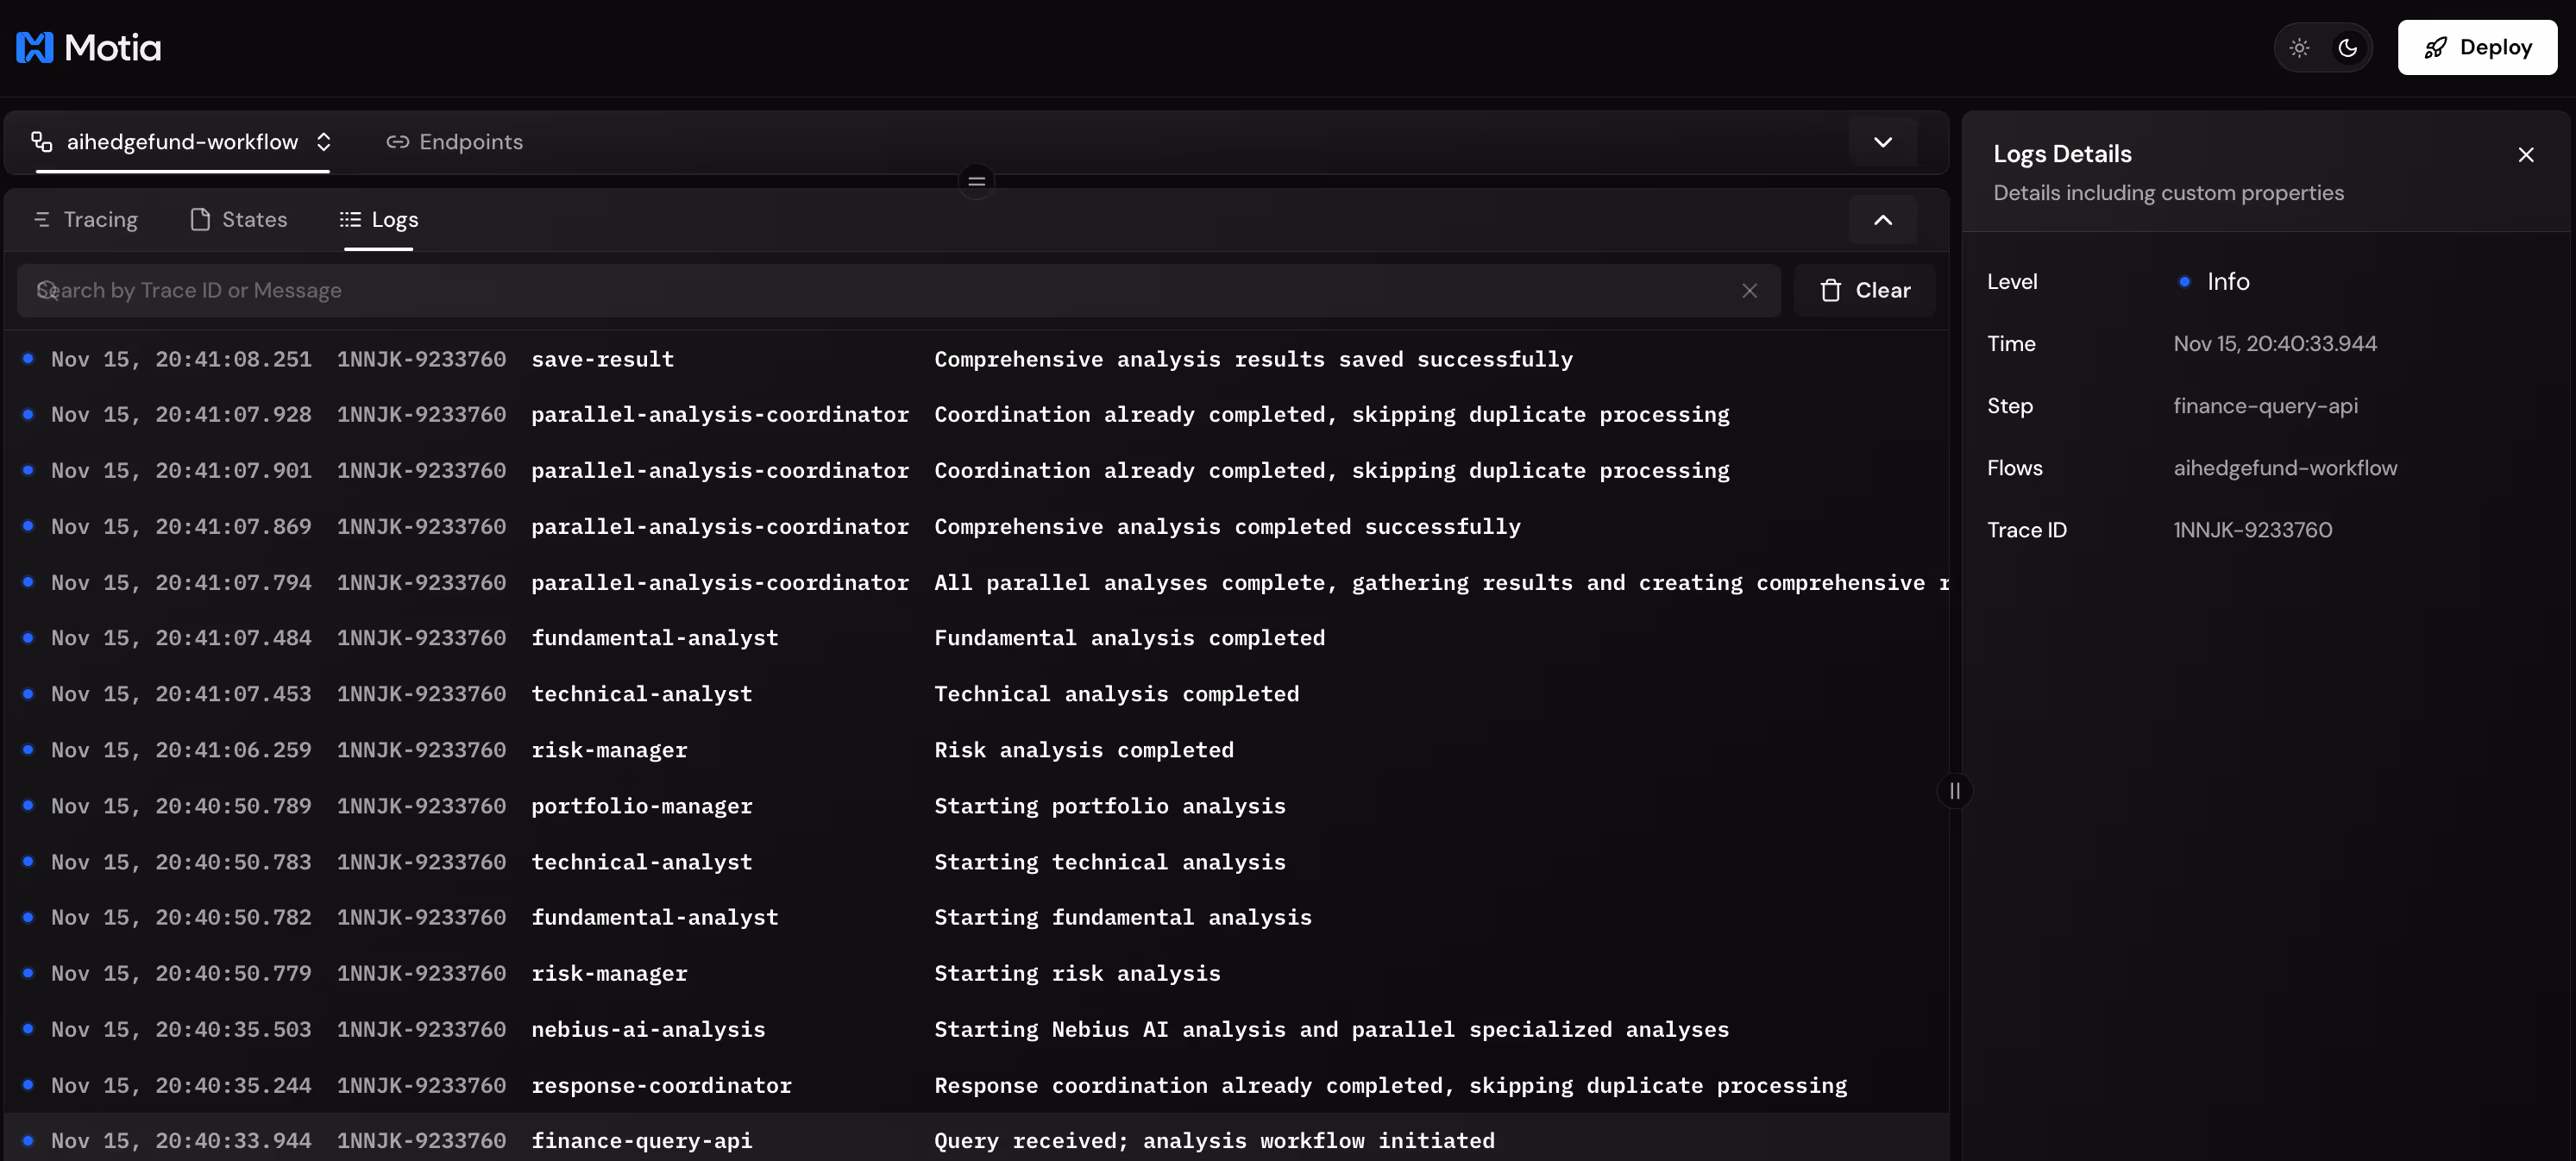The width and height of the screenshot is (2576, 1161).
Task: Switch to the States tab
Action: [239, 220]
